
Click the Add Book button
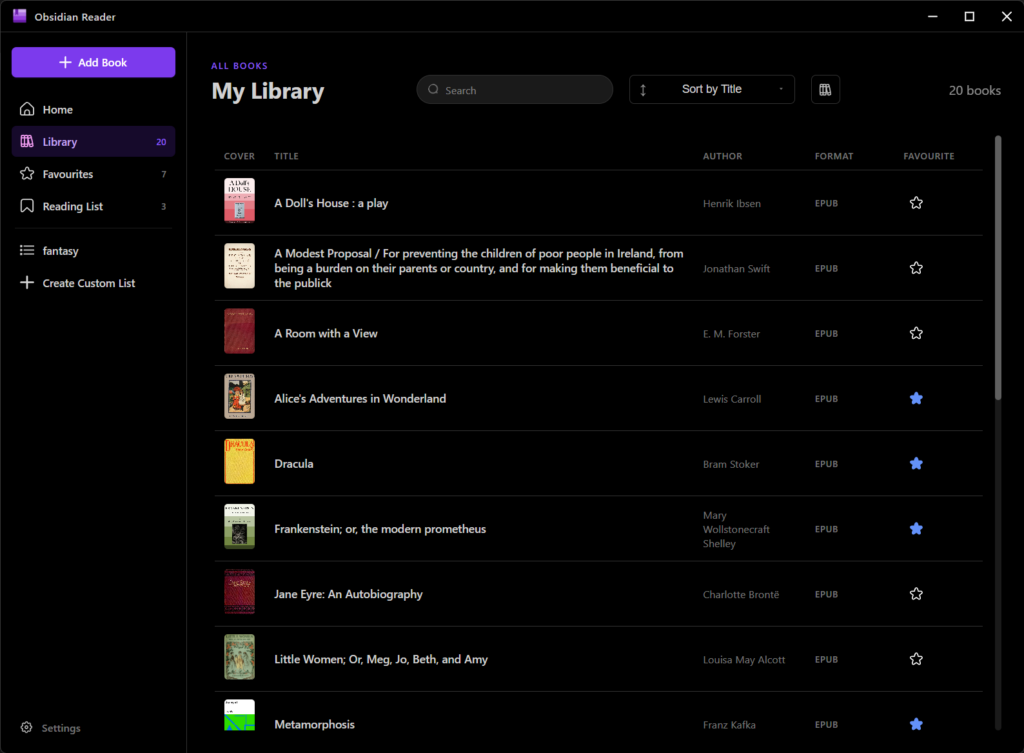[x=93, y=62]
